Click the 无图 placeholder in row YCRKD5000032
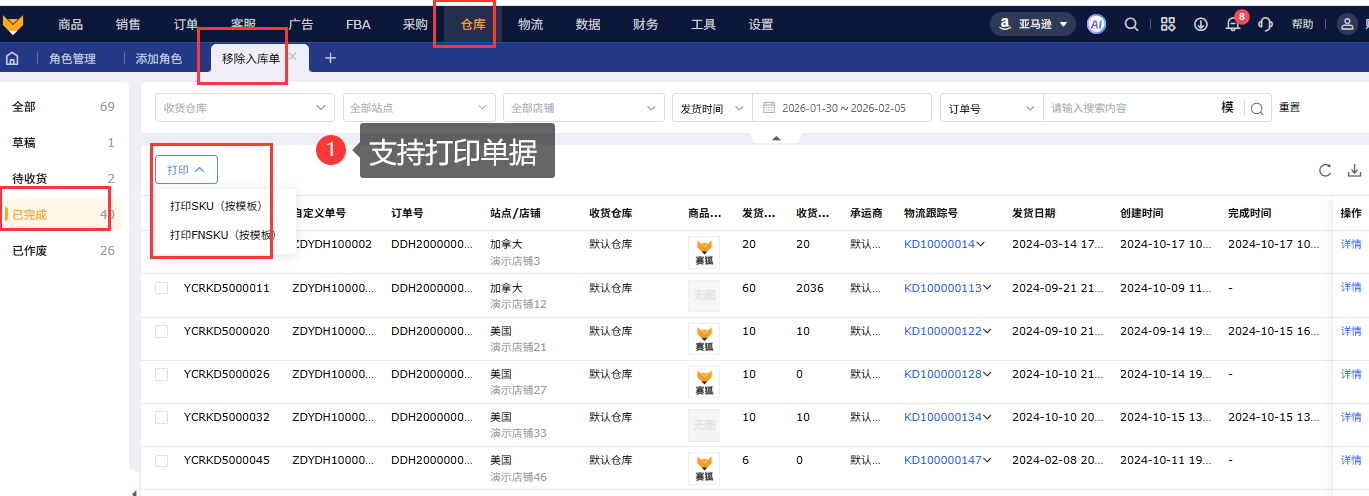 (x=704, y=425)
